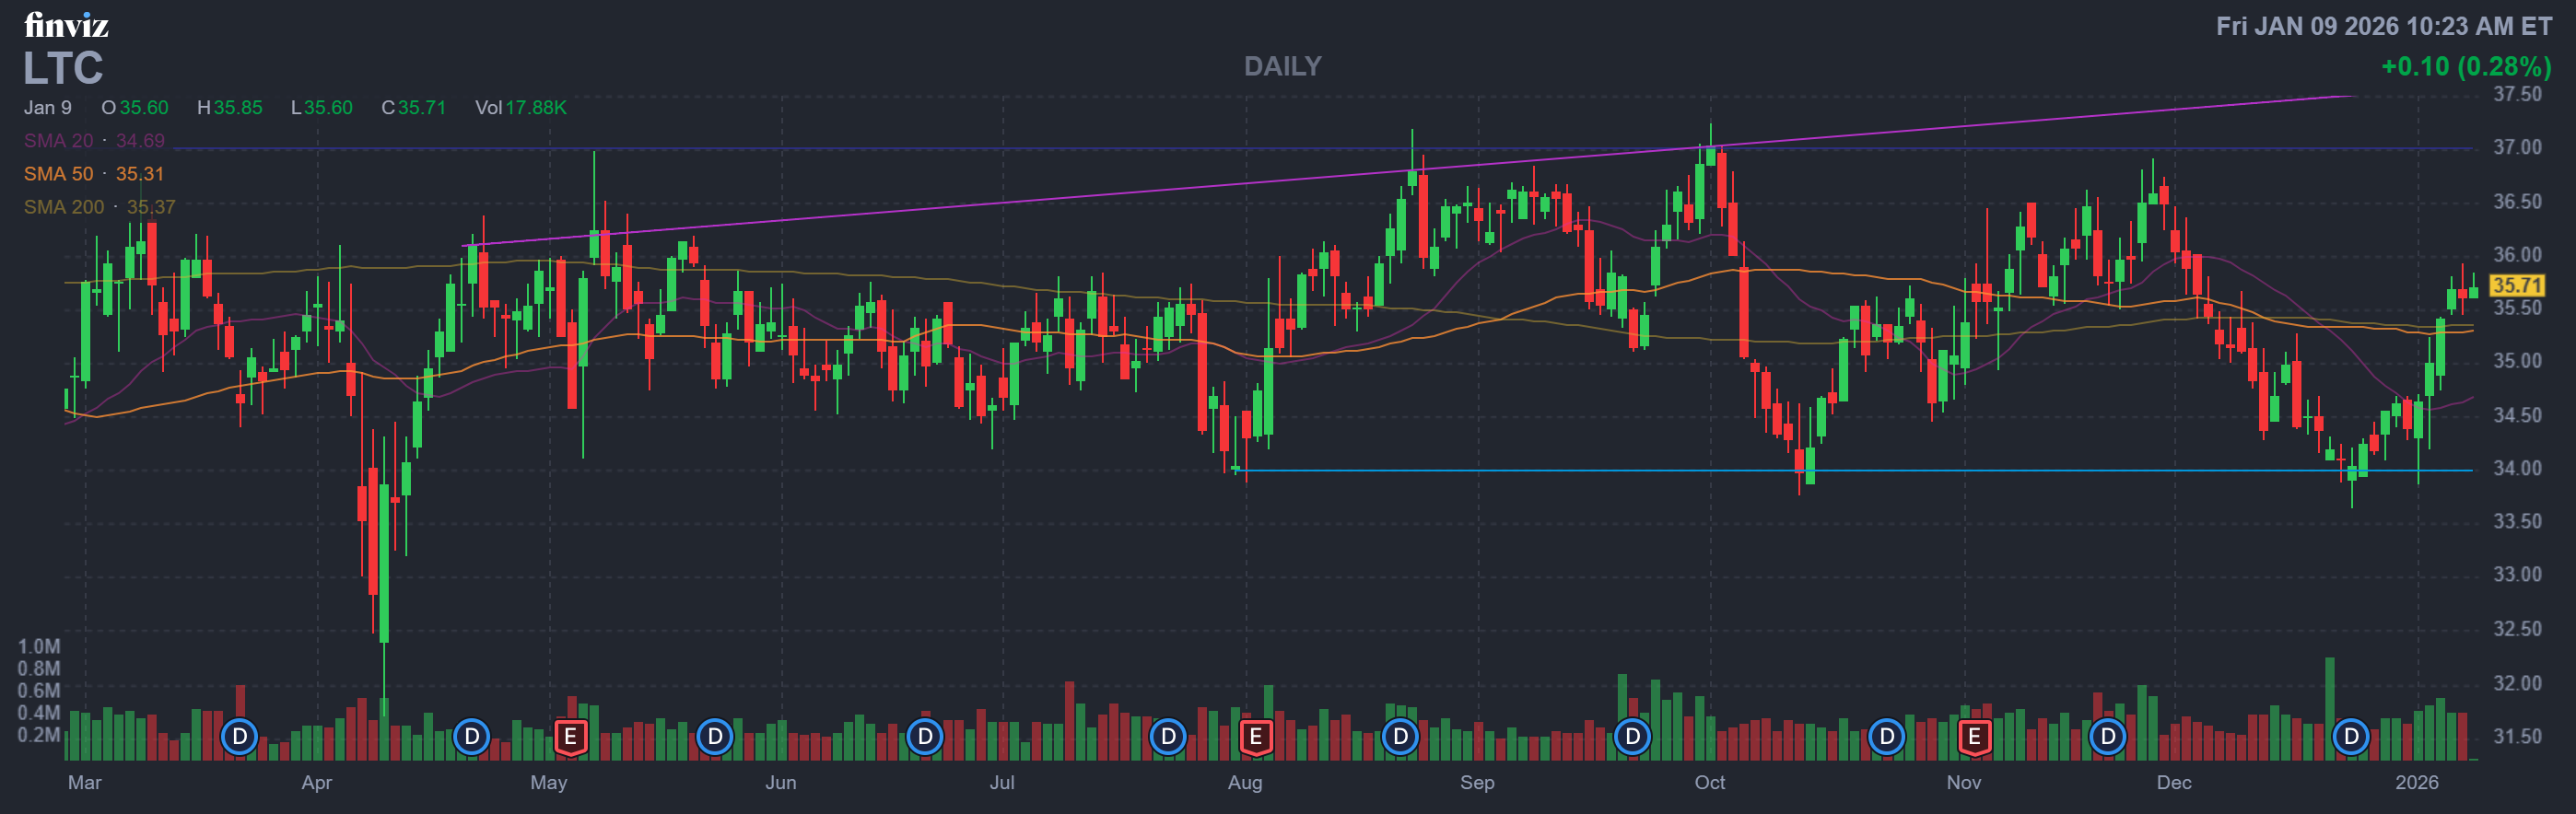
Task: Click the finviz logo
Action: click(66, 25)
